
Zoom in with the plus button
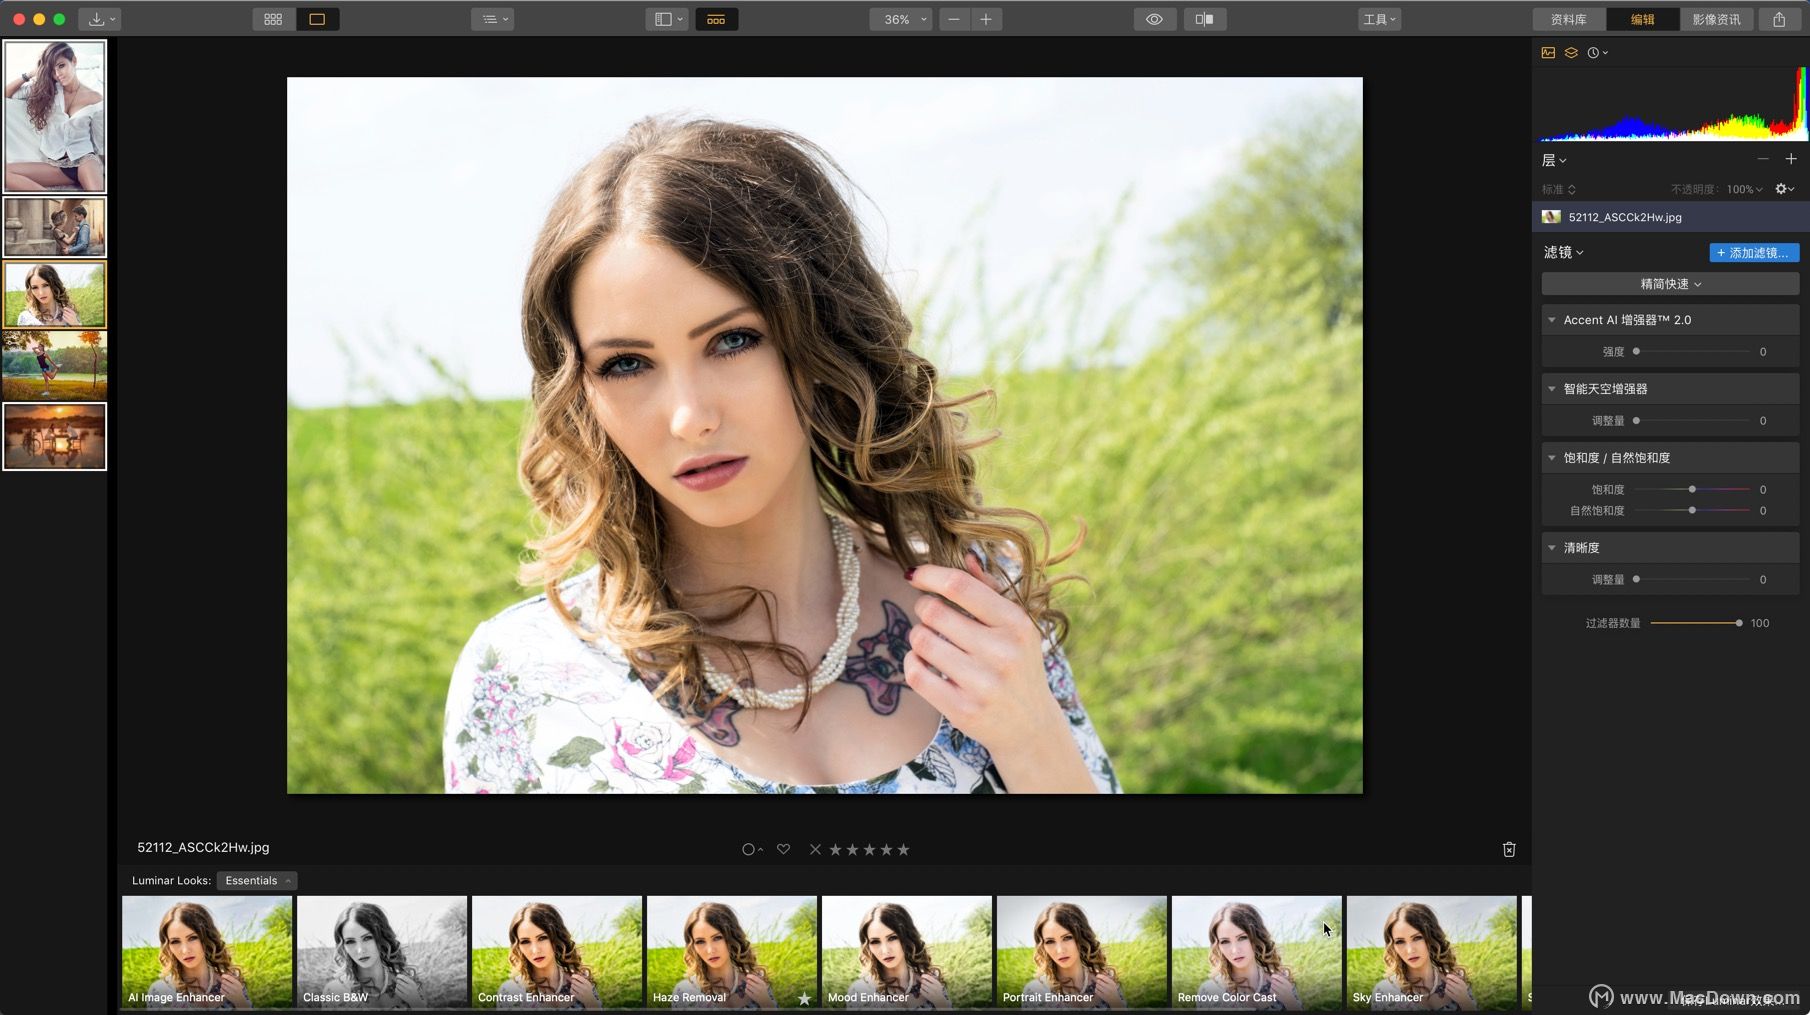pyautogui.click(x=986, y=19)
